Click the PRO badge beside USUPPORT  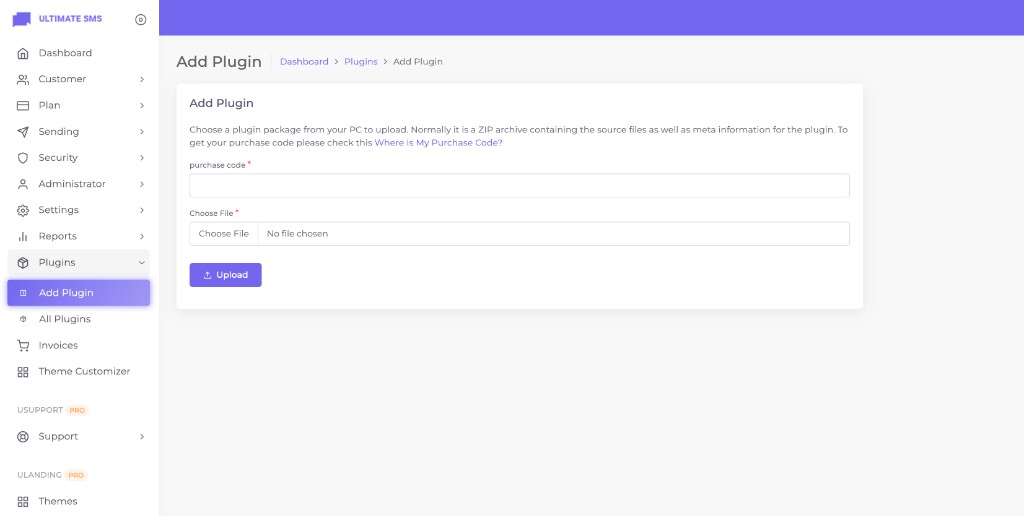77,410
